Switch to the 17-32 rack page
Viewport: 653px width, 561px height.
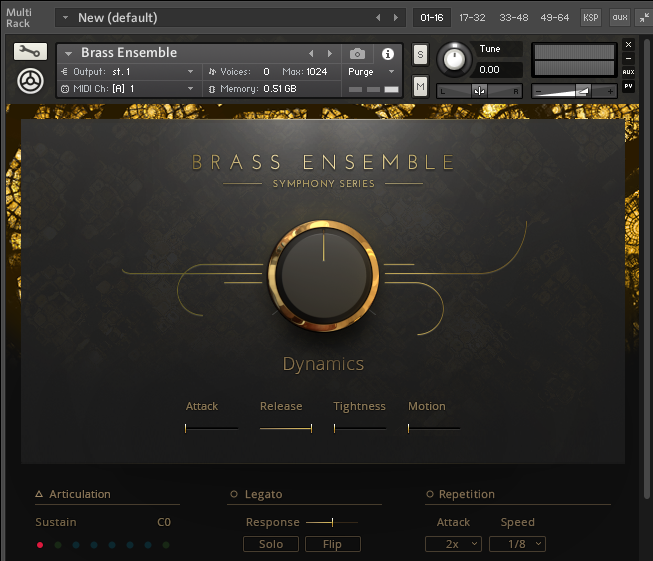pos(473,18)
